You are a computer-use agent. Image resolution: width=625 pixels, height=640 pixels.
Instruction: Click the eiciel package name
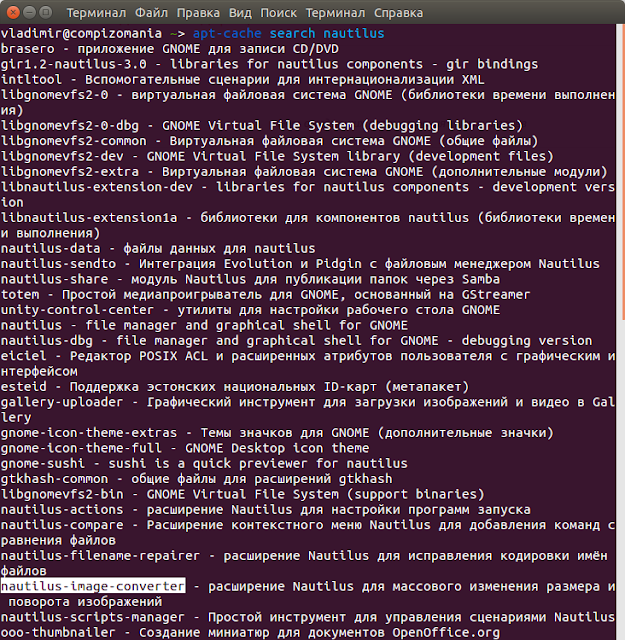point(24,356)
